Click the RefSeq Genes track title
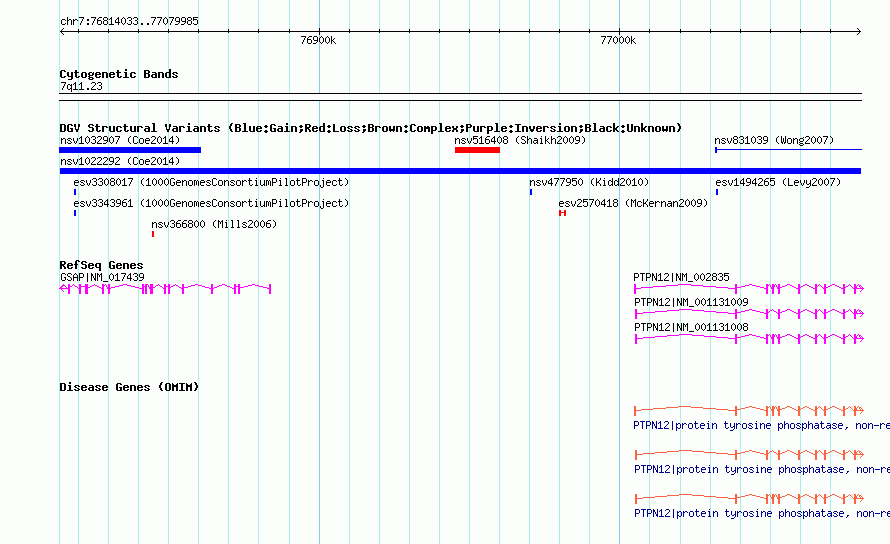 tap(101, 265)
